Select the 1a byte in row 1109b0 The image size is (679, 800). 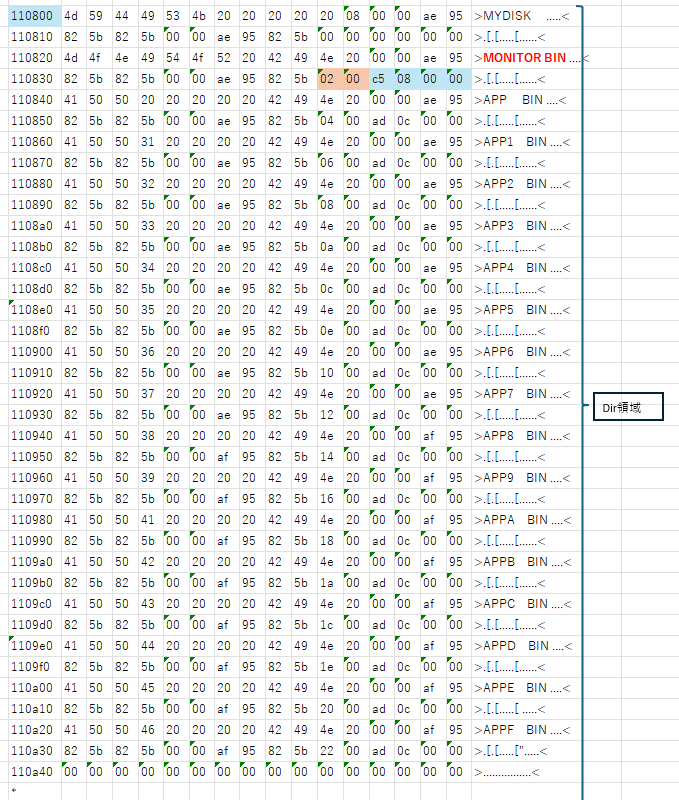pos(330,582)
